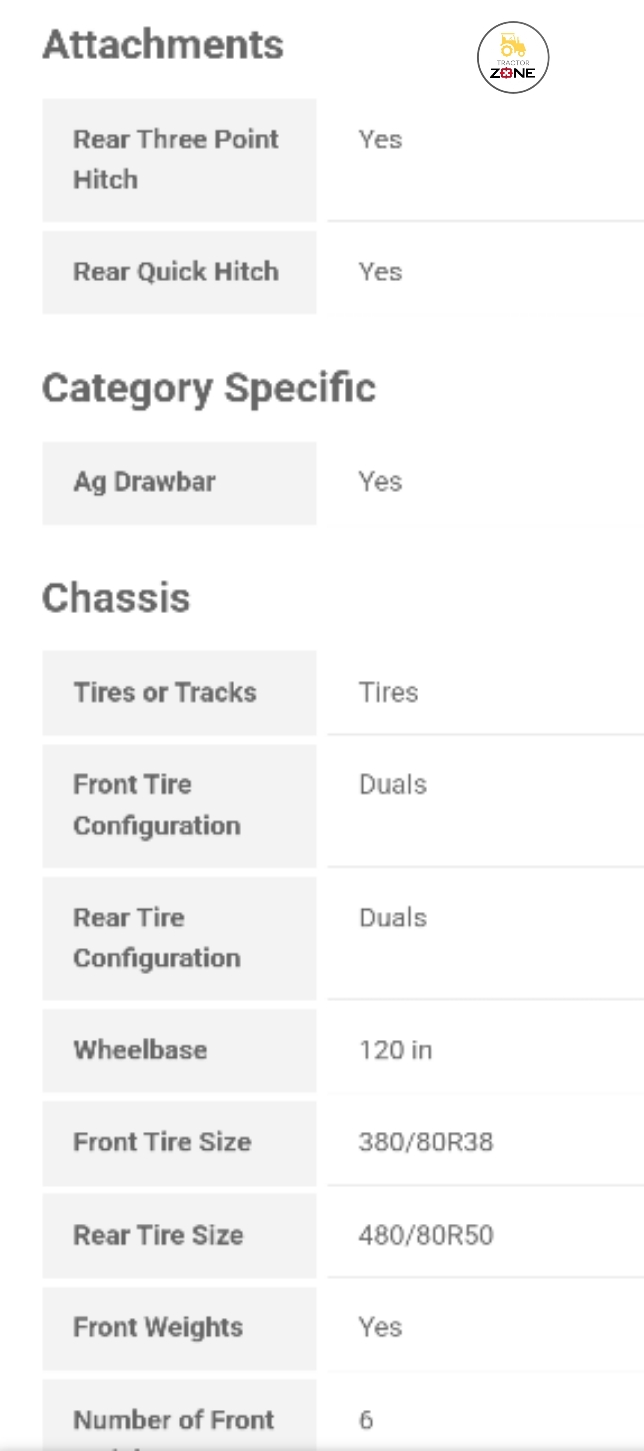Select the Tires or Tracks label
This screenshot has height=1451, width=644.
point(165,693)
